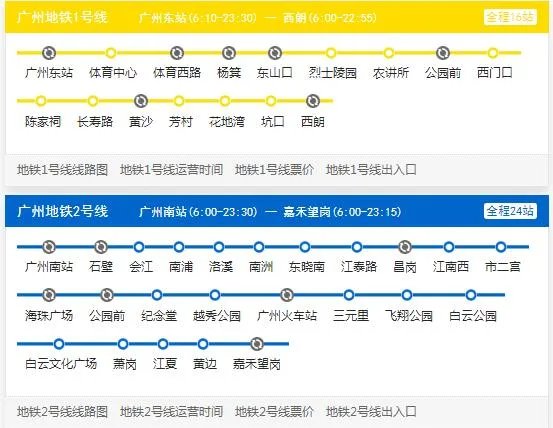
Task: Open 地铁2号线出入口 link
Action: (371, 411)
